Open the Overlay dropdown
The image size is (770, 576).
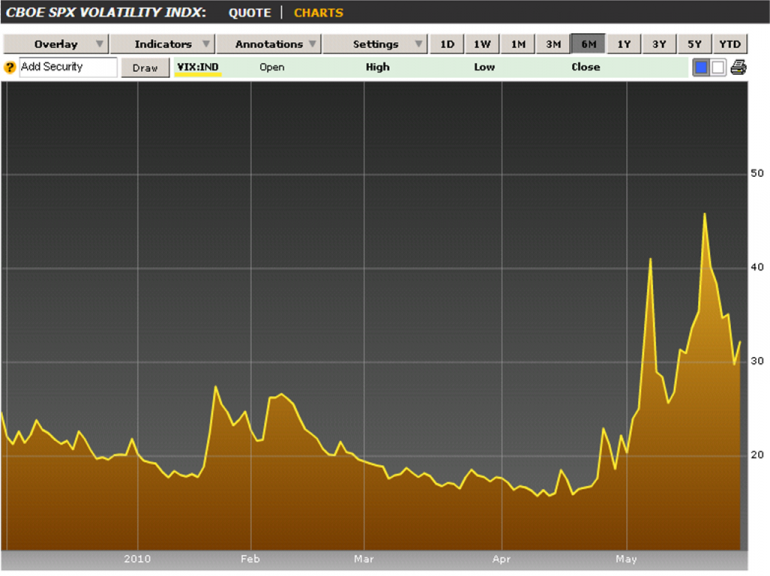pos(56,44)
